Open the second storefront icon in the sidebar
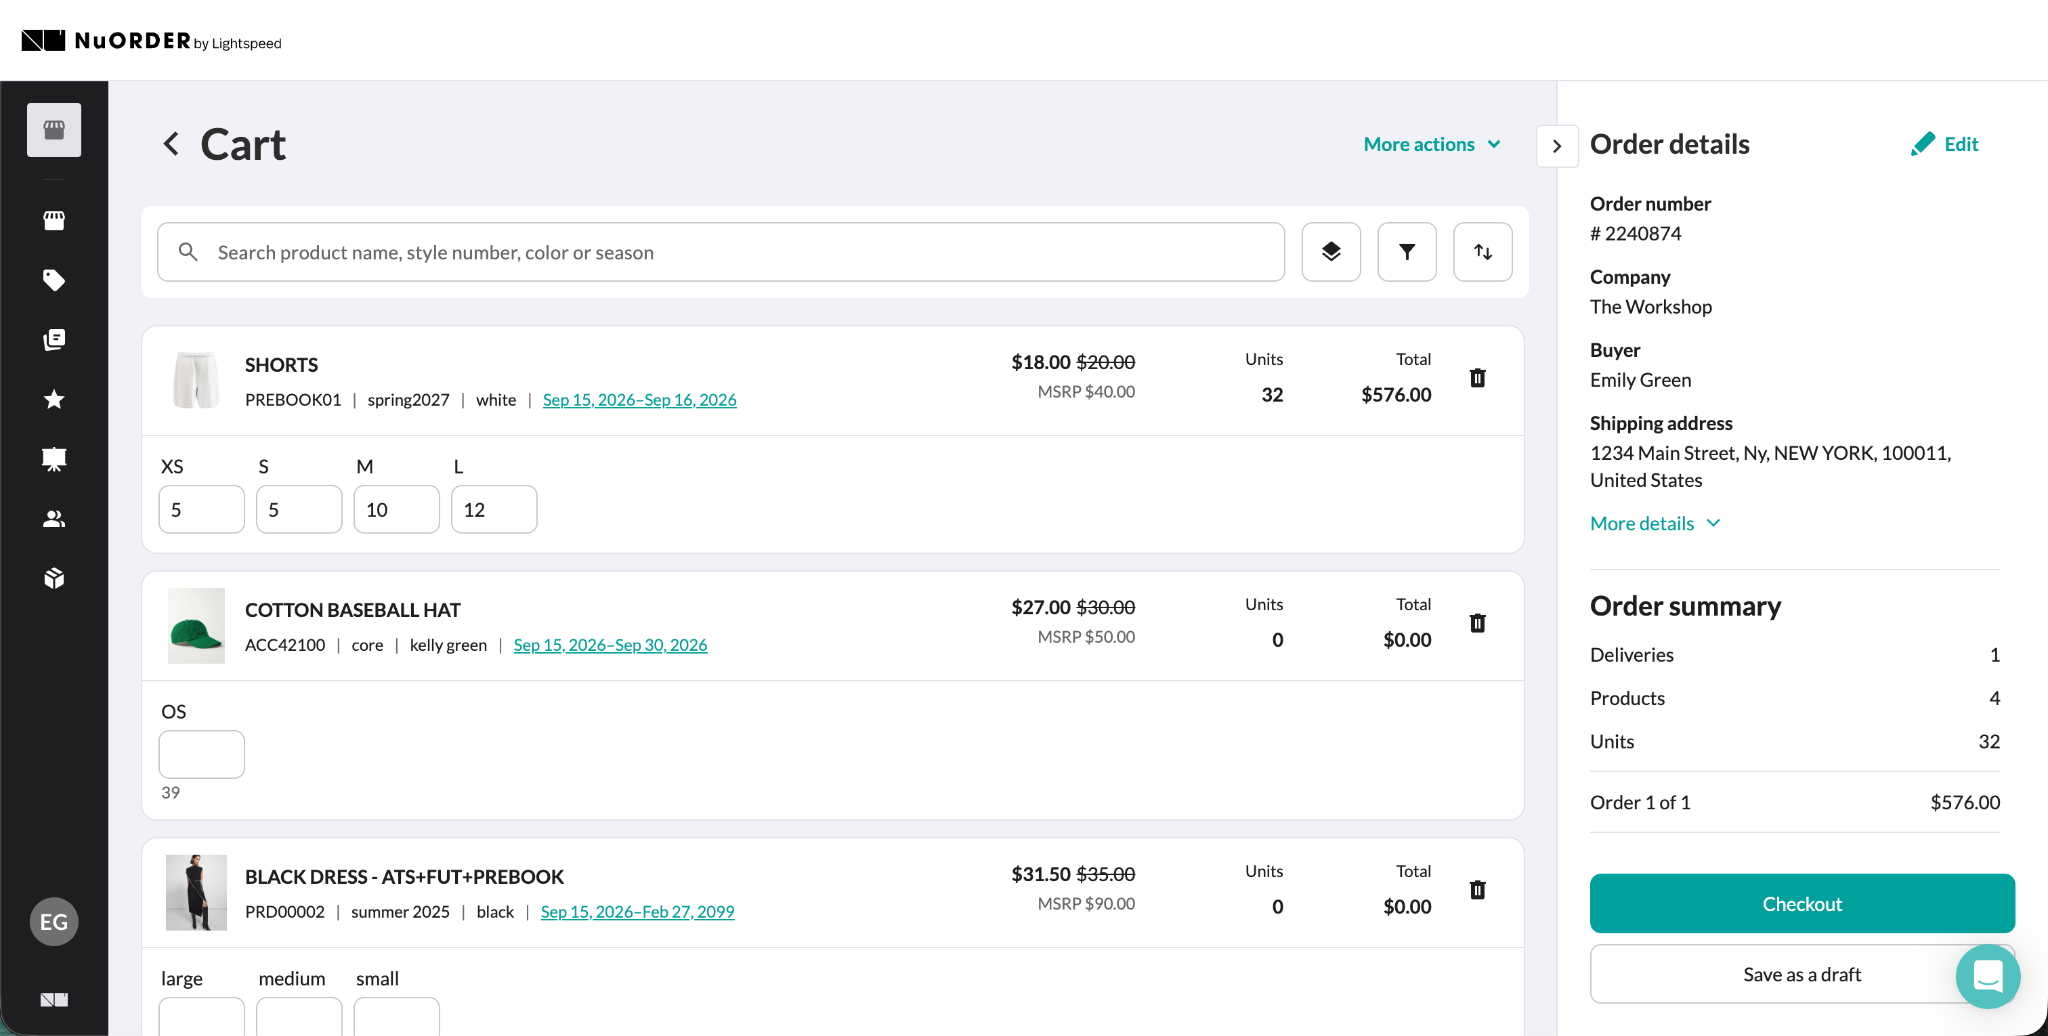This screenshot has width=2048, height=1036. (54, 220)
